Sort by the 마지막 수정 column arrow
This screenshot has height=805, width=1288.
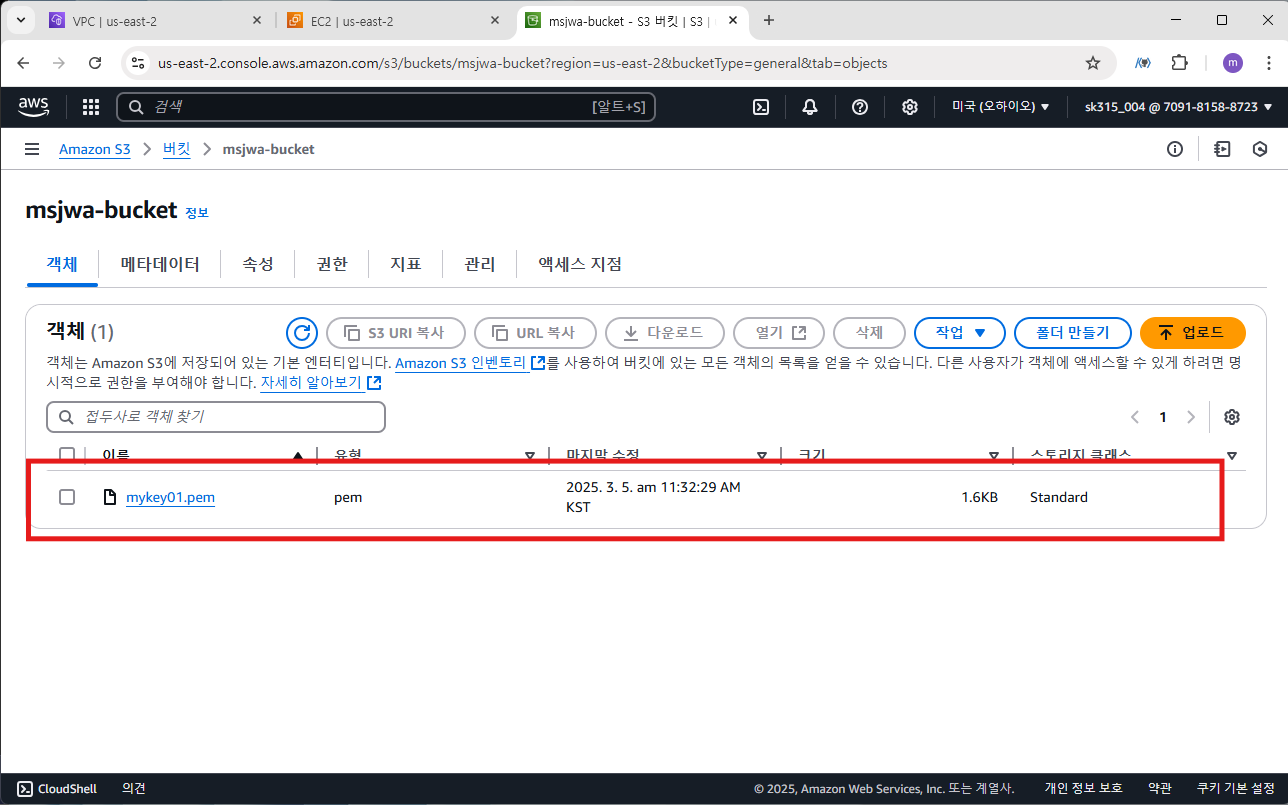point(762,456)
